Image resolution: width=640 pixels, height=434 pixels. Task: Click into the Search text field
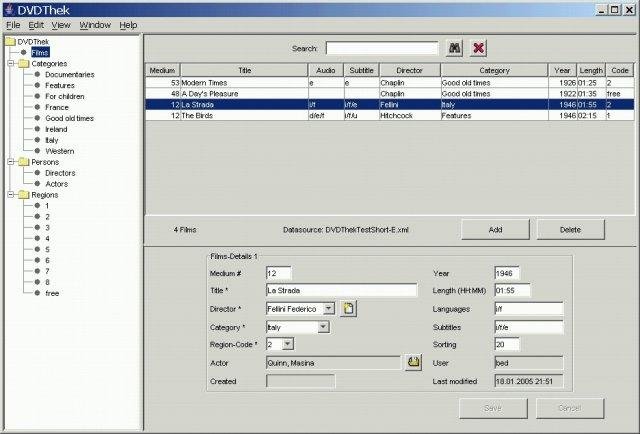tap(381, 48)
